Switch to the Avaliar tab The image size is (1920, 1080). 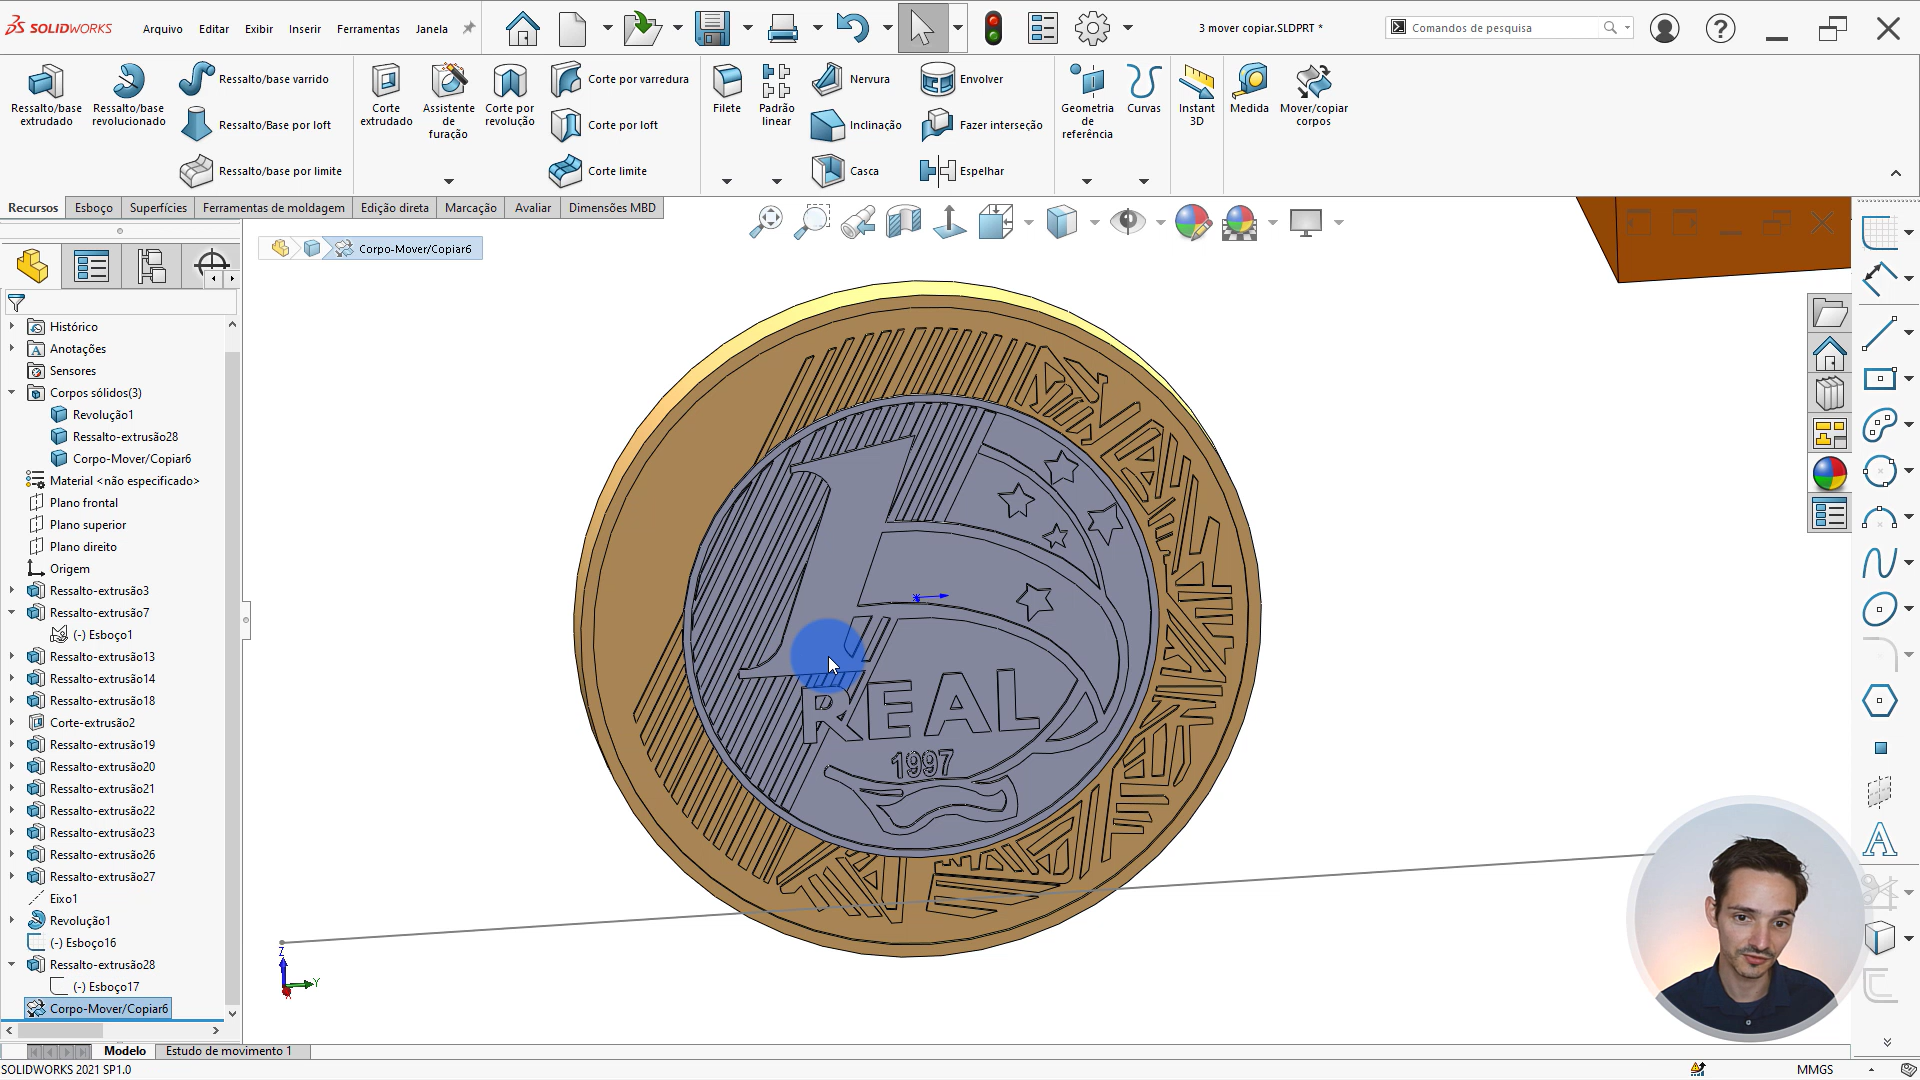click(x=533, y=208)
